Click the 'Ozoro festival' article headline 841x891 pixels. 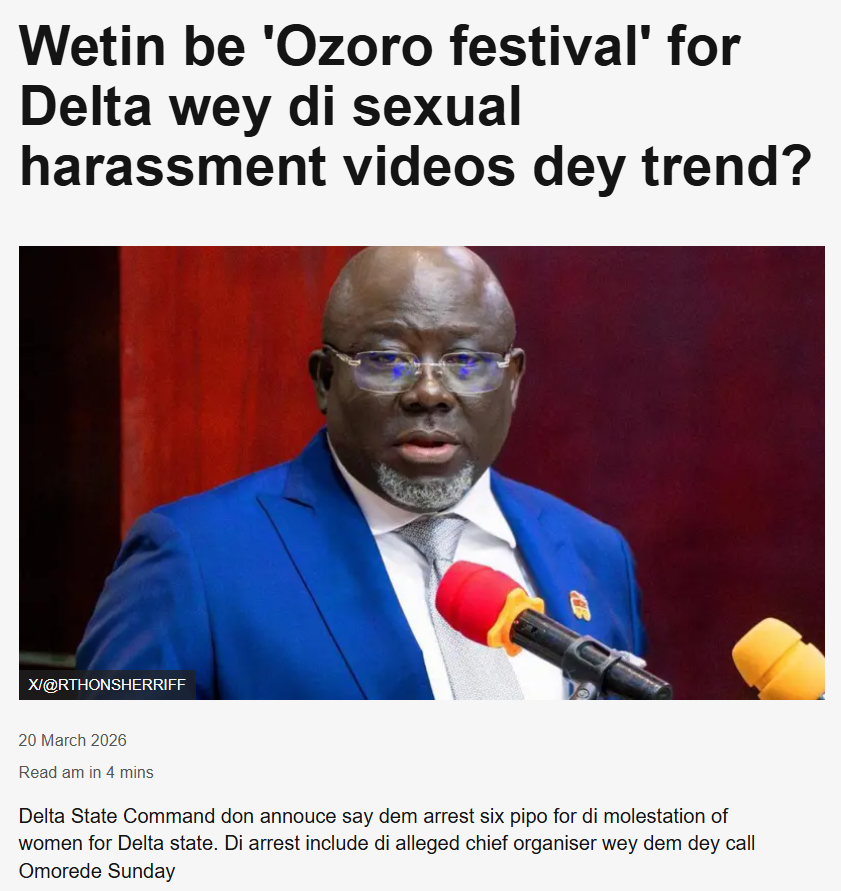[x=416, y=106]
